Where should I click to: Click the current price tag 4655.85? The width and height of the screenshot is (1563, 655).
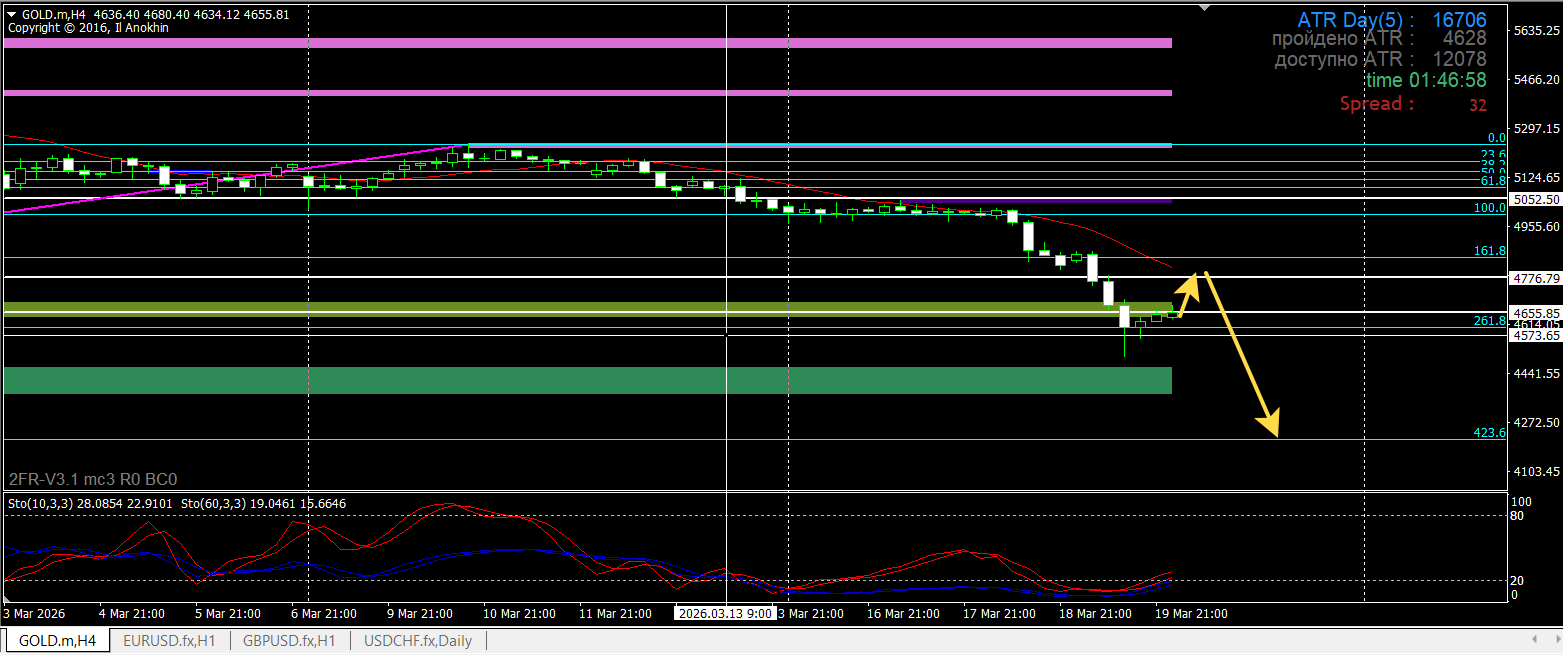click(1539, 314)
